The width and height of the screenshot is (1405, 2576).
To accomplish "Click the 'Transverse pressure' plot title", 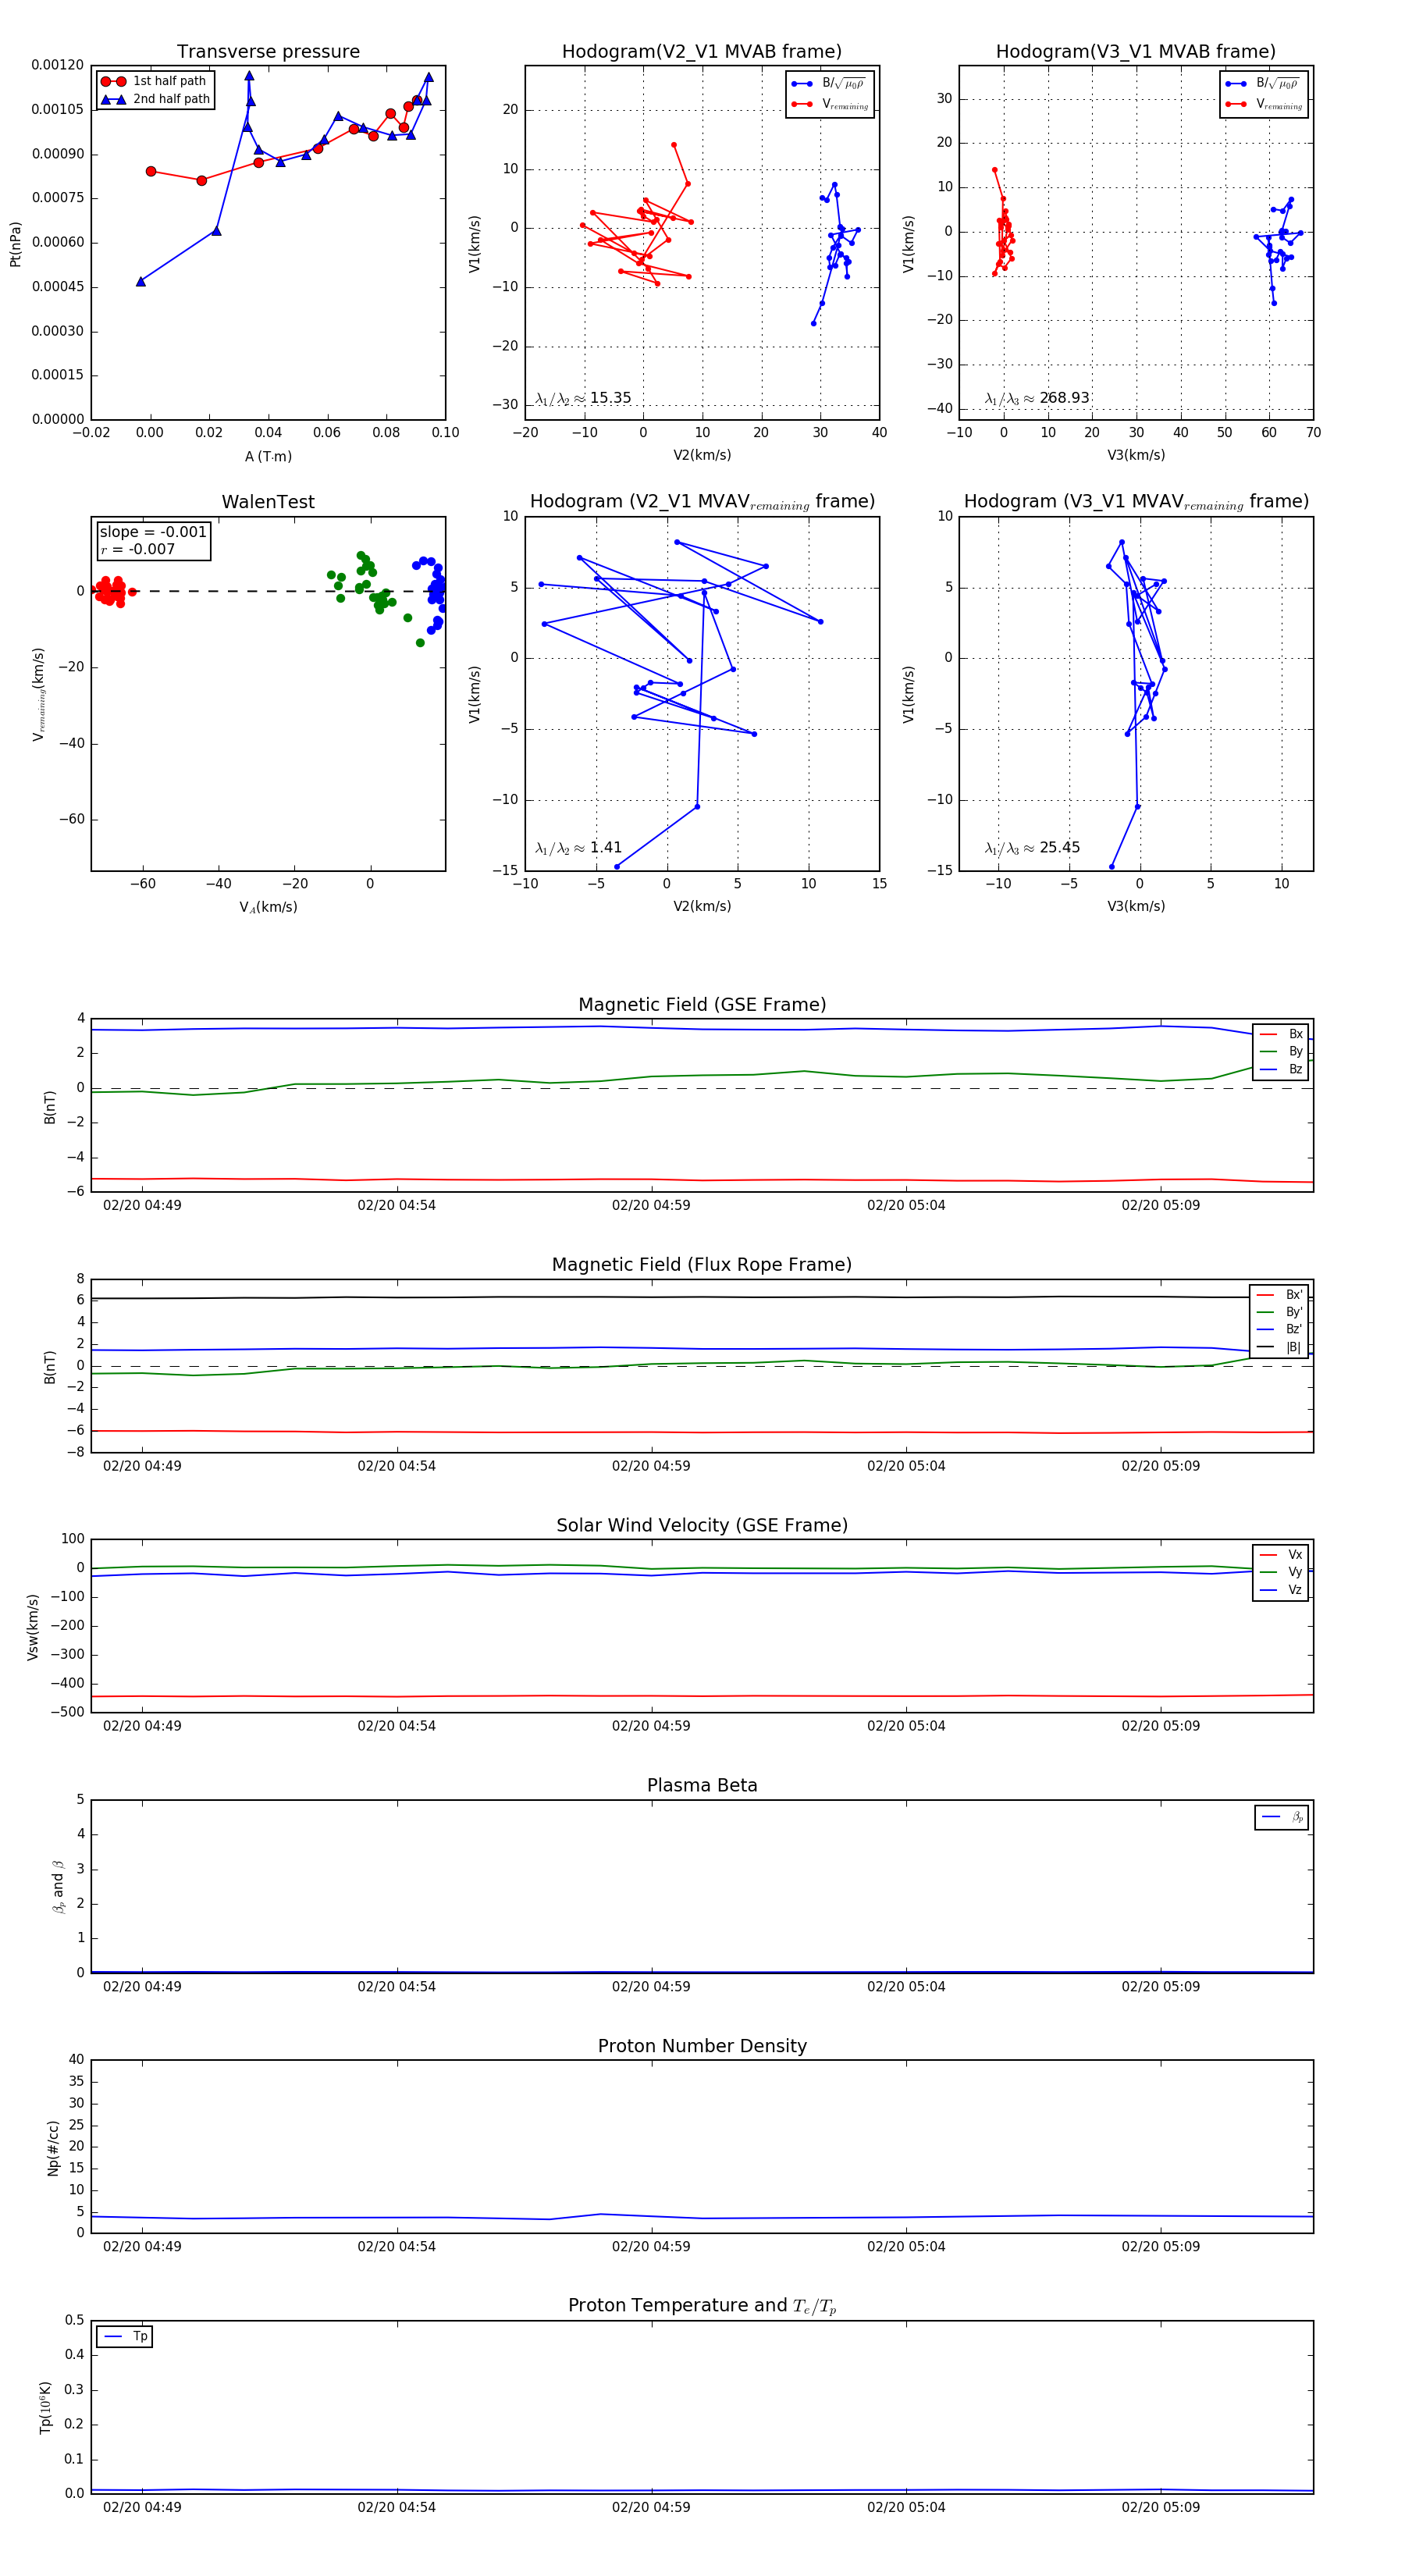I will click(268, 52).
